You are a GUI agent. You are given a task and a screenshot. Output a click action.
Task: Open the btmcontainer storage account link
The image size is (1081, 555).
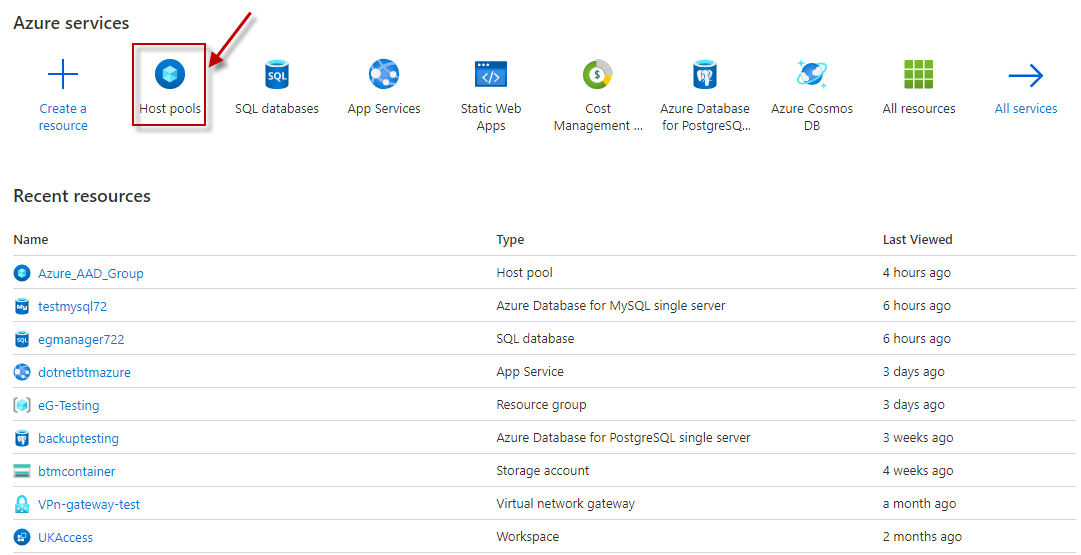[x=77, y=472]
